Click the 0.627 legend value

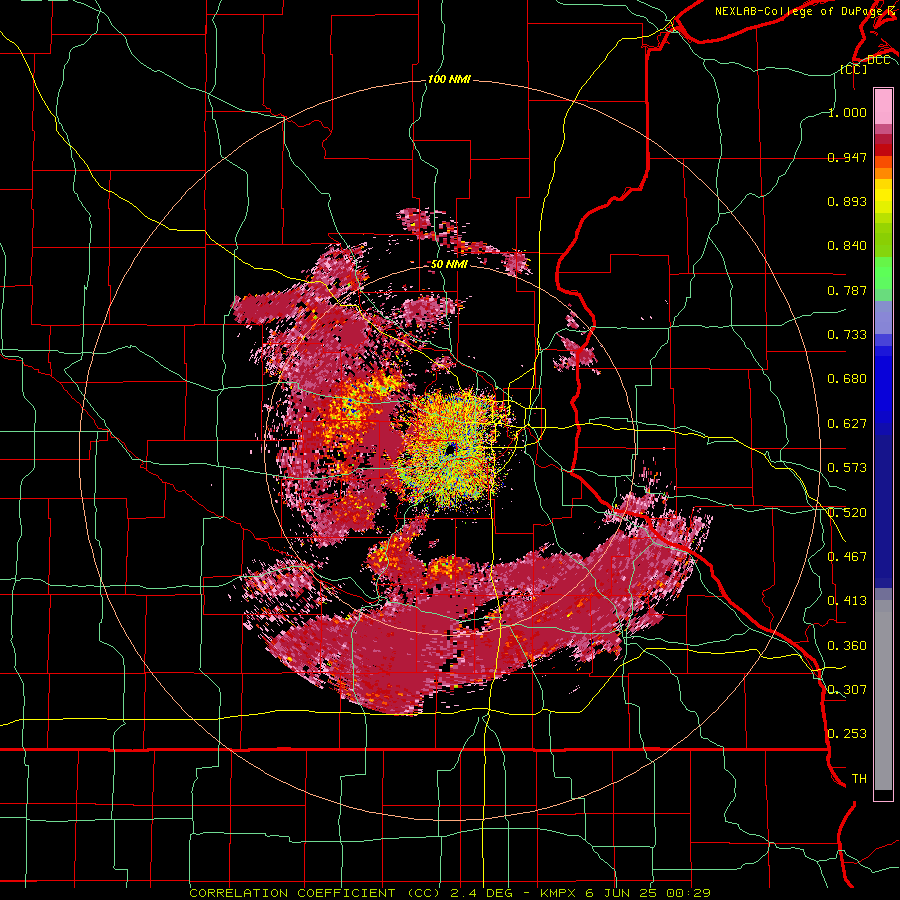pos(847,424)
